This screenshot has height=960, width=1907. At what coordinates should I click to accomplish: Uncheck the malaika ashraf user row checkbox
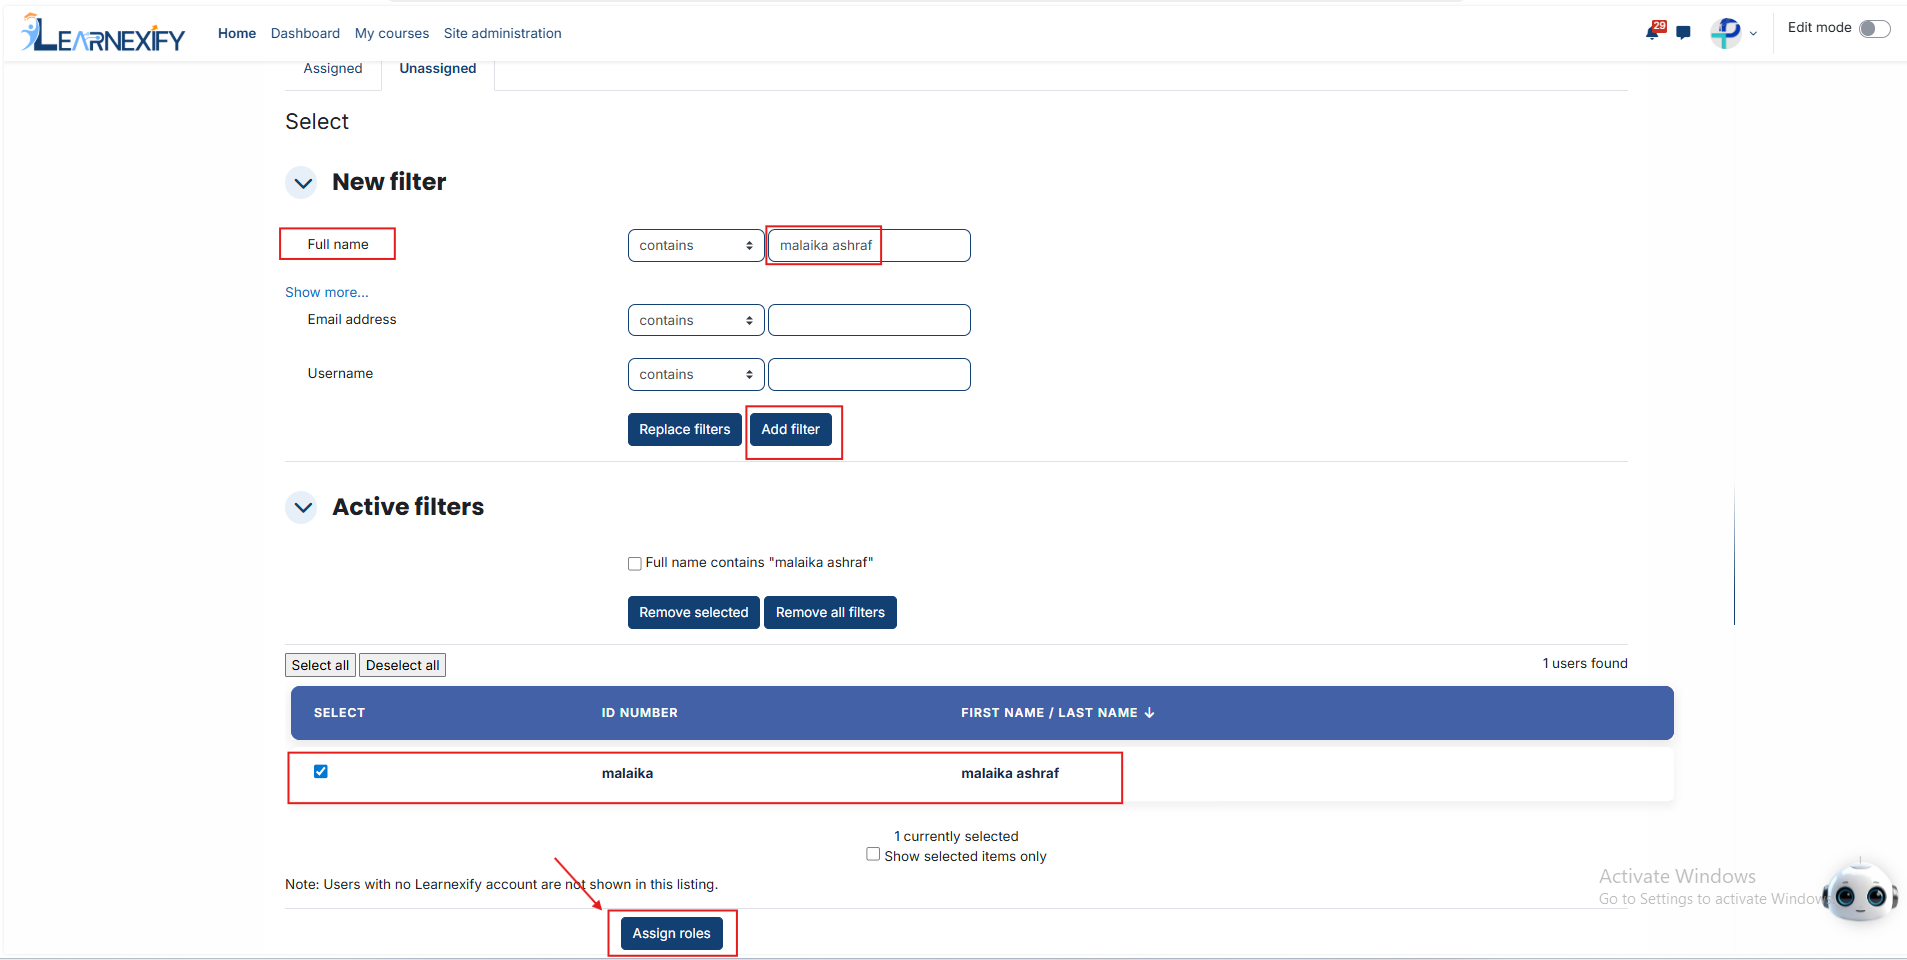point(321,771)
